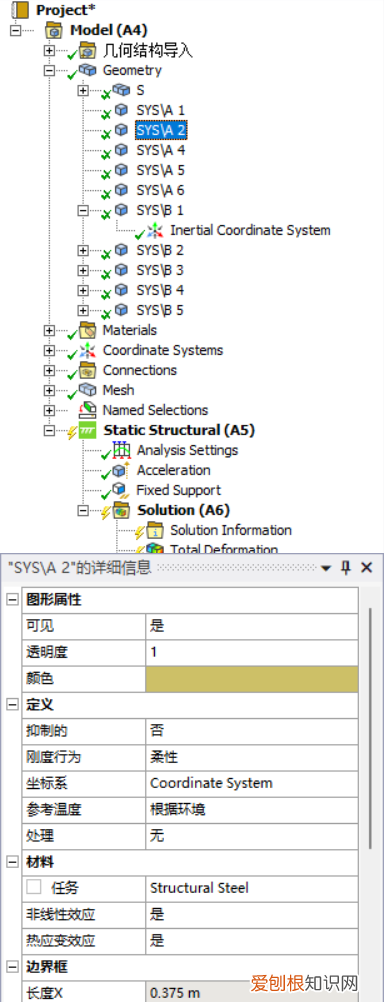Collapse the Model (A4) tree node
The height and width of the screenshot is (1002, 384).
[15, 30]
